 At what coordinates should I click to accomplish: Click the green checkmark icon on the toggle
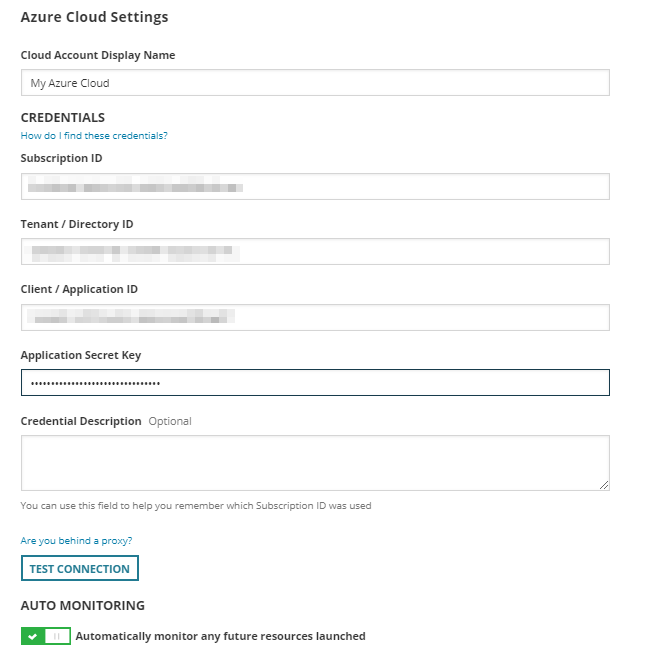pos(33,636)
